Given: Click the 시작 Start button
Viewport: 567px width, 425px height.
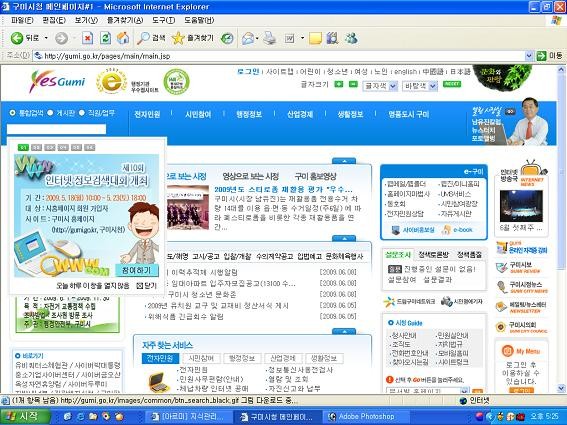Looking at the screenshot, I should pyautogui.click(x=25, y=417).
